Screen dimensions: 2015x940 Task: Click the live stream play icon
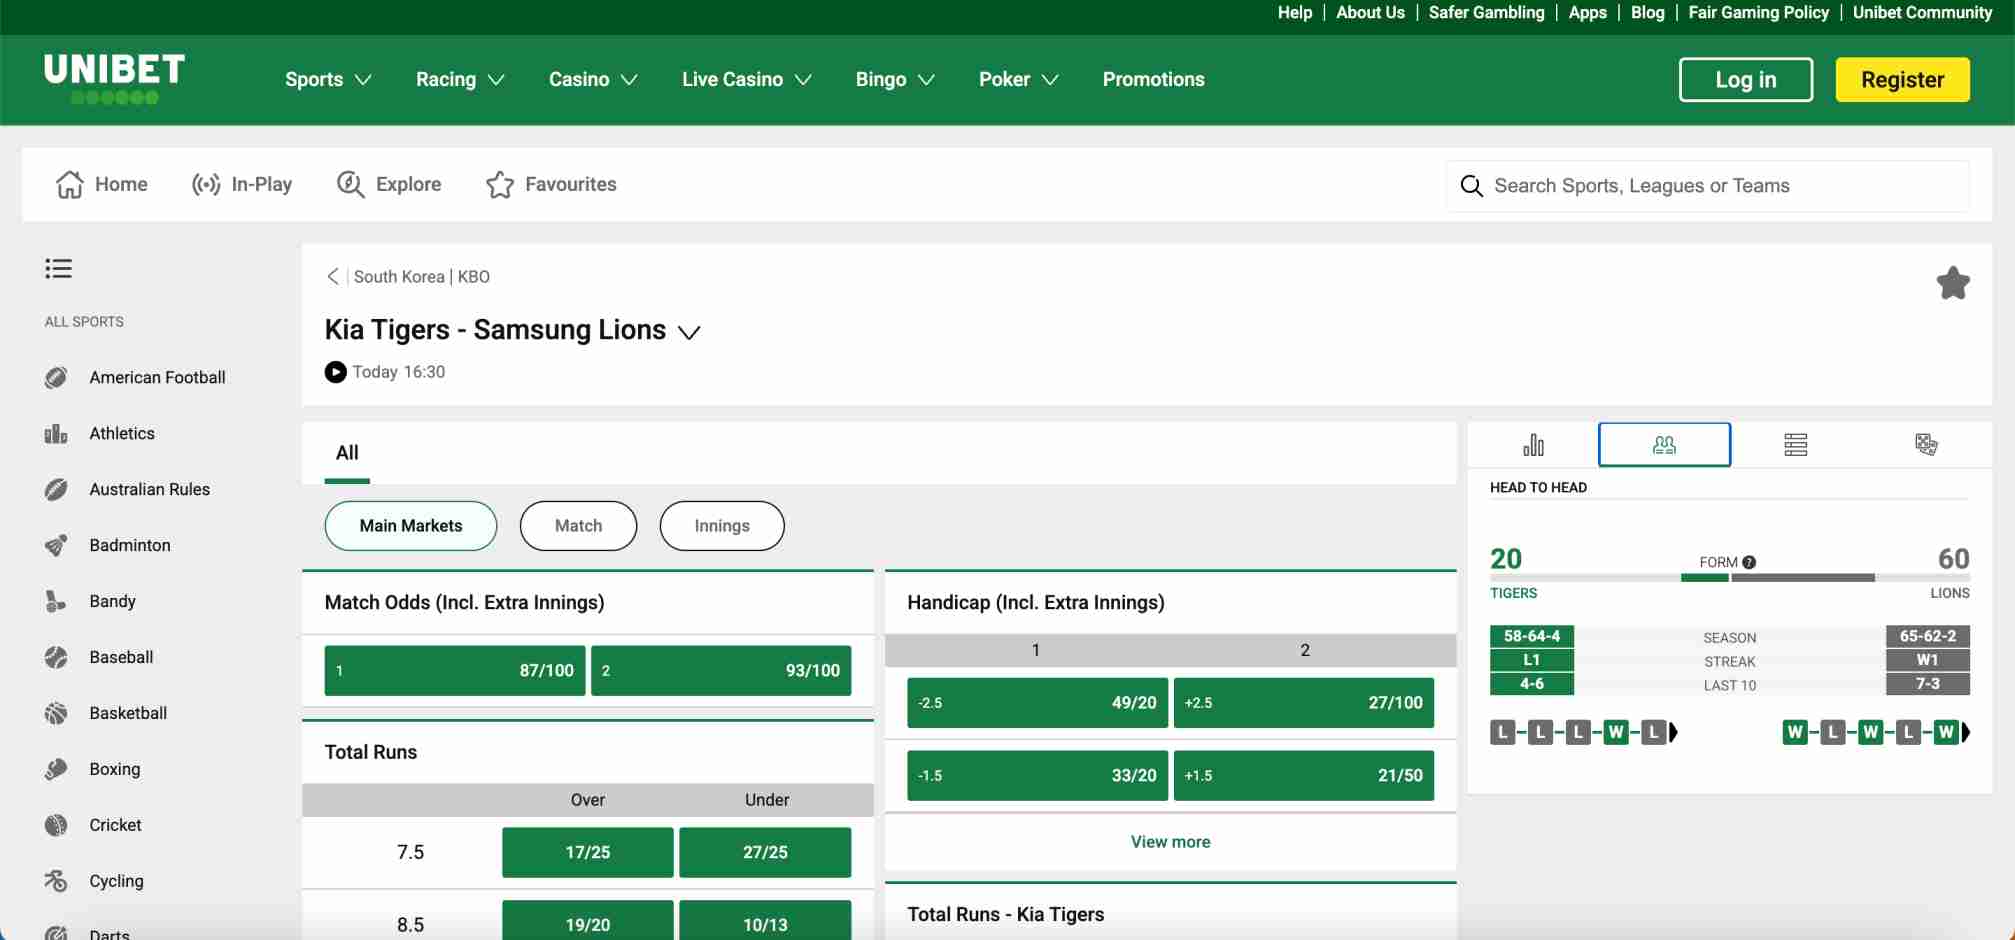[336, 372]
